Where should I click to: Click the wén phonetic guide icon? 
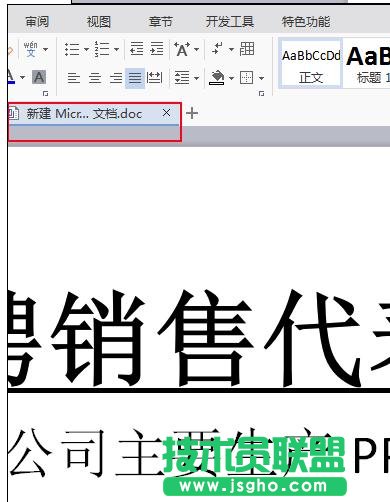click(x=31, y=49)
